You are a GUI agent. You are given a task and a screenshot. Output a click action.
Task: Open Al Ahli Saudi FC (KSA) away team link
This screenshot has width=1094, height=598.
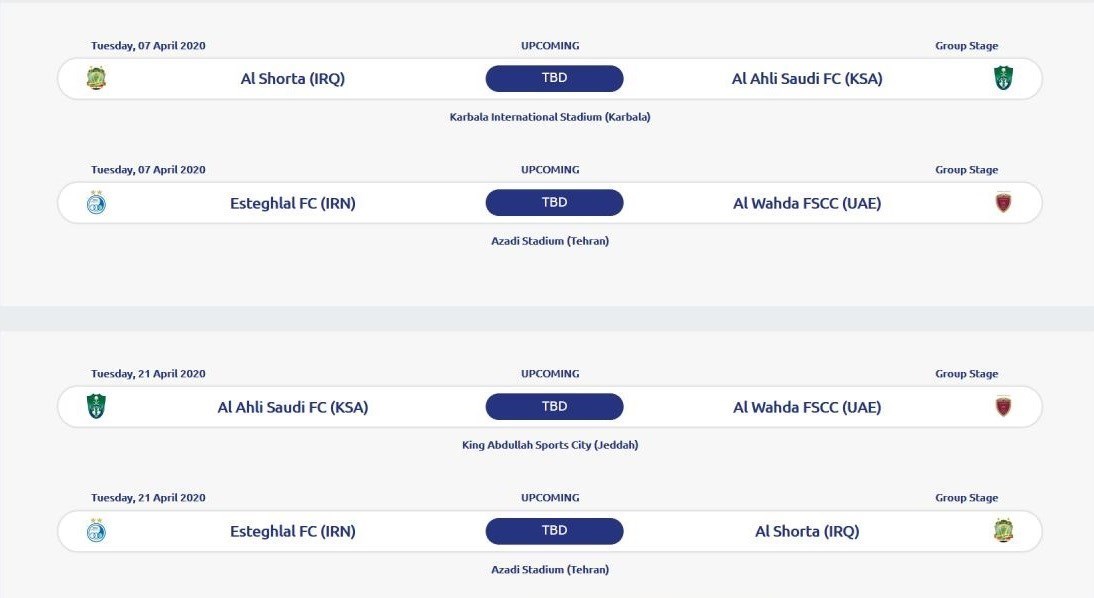point(807,79)
